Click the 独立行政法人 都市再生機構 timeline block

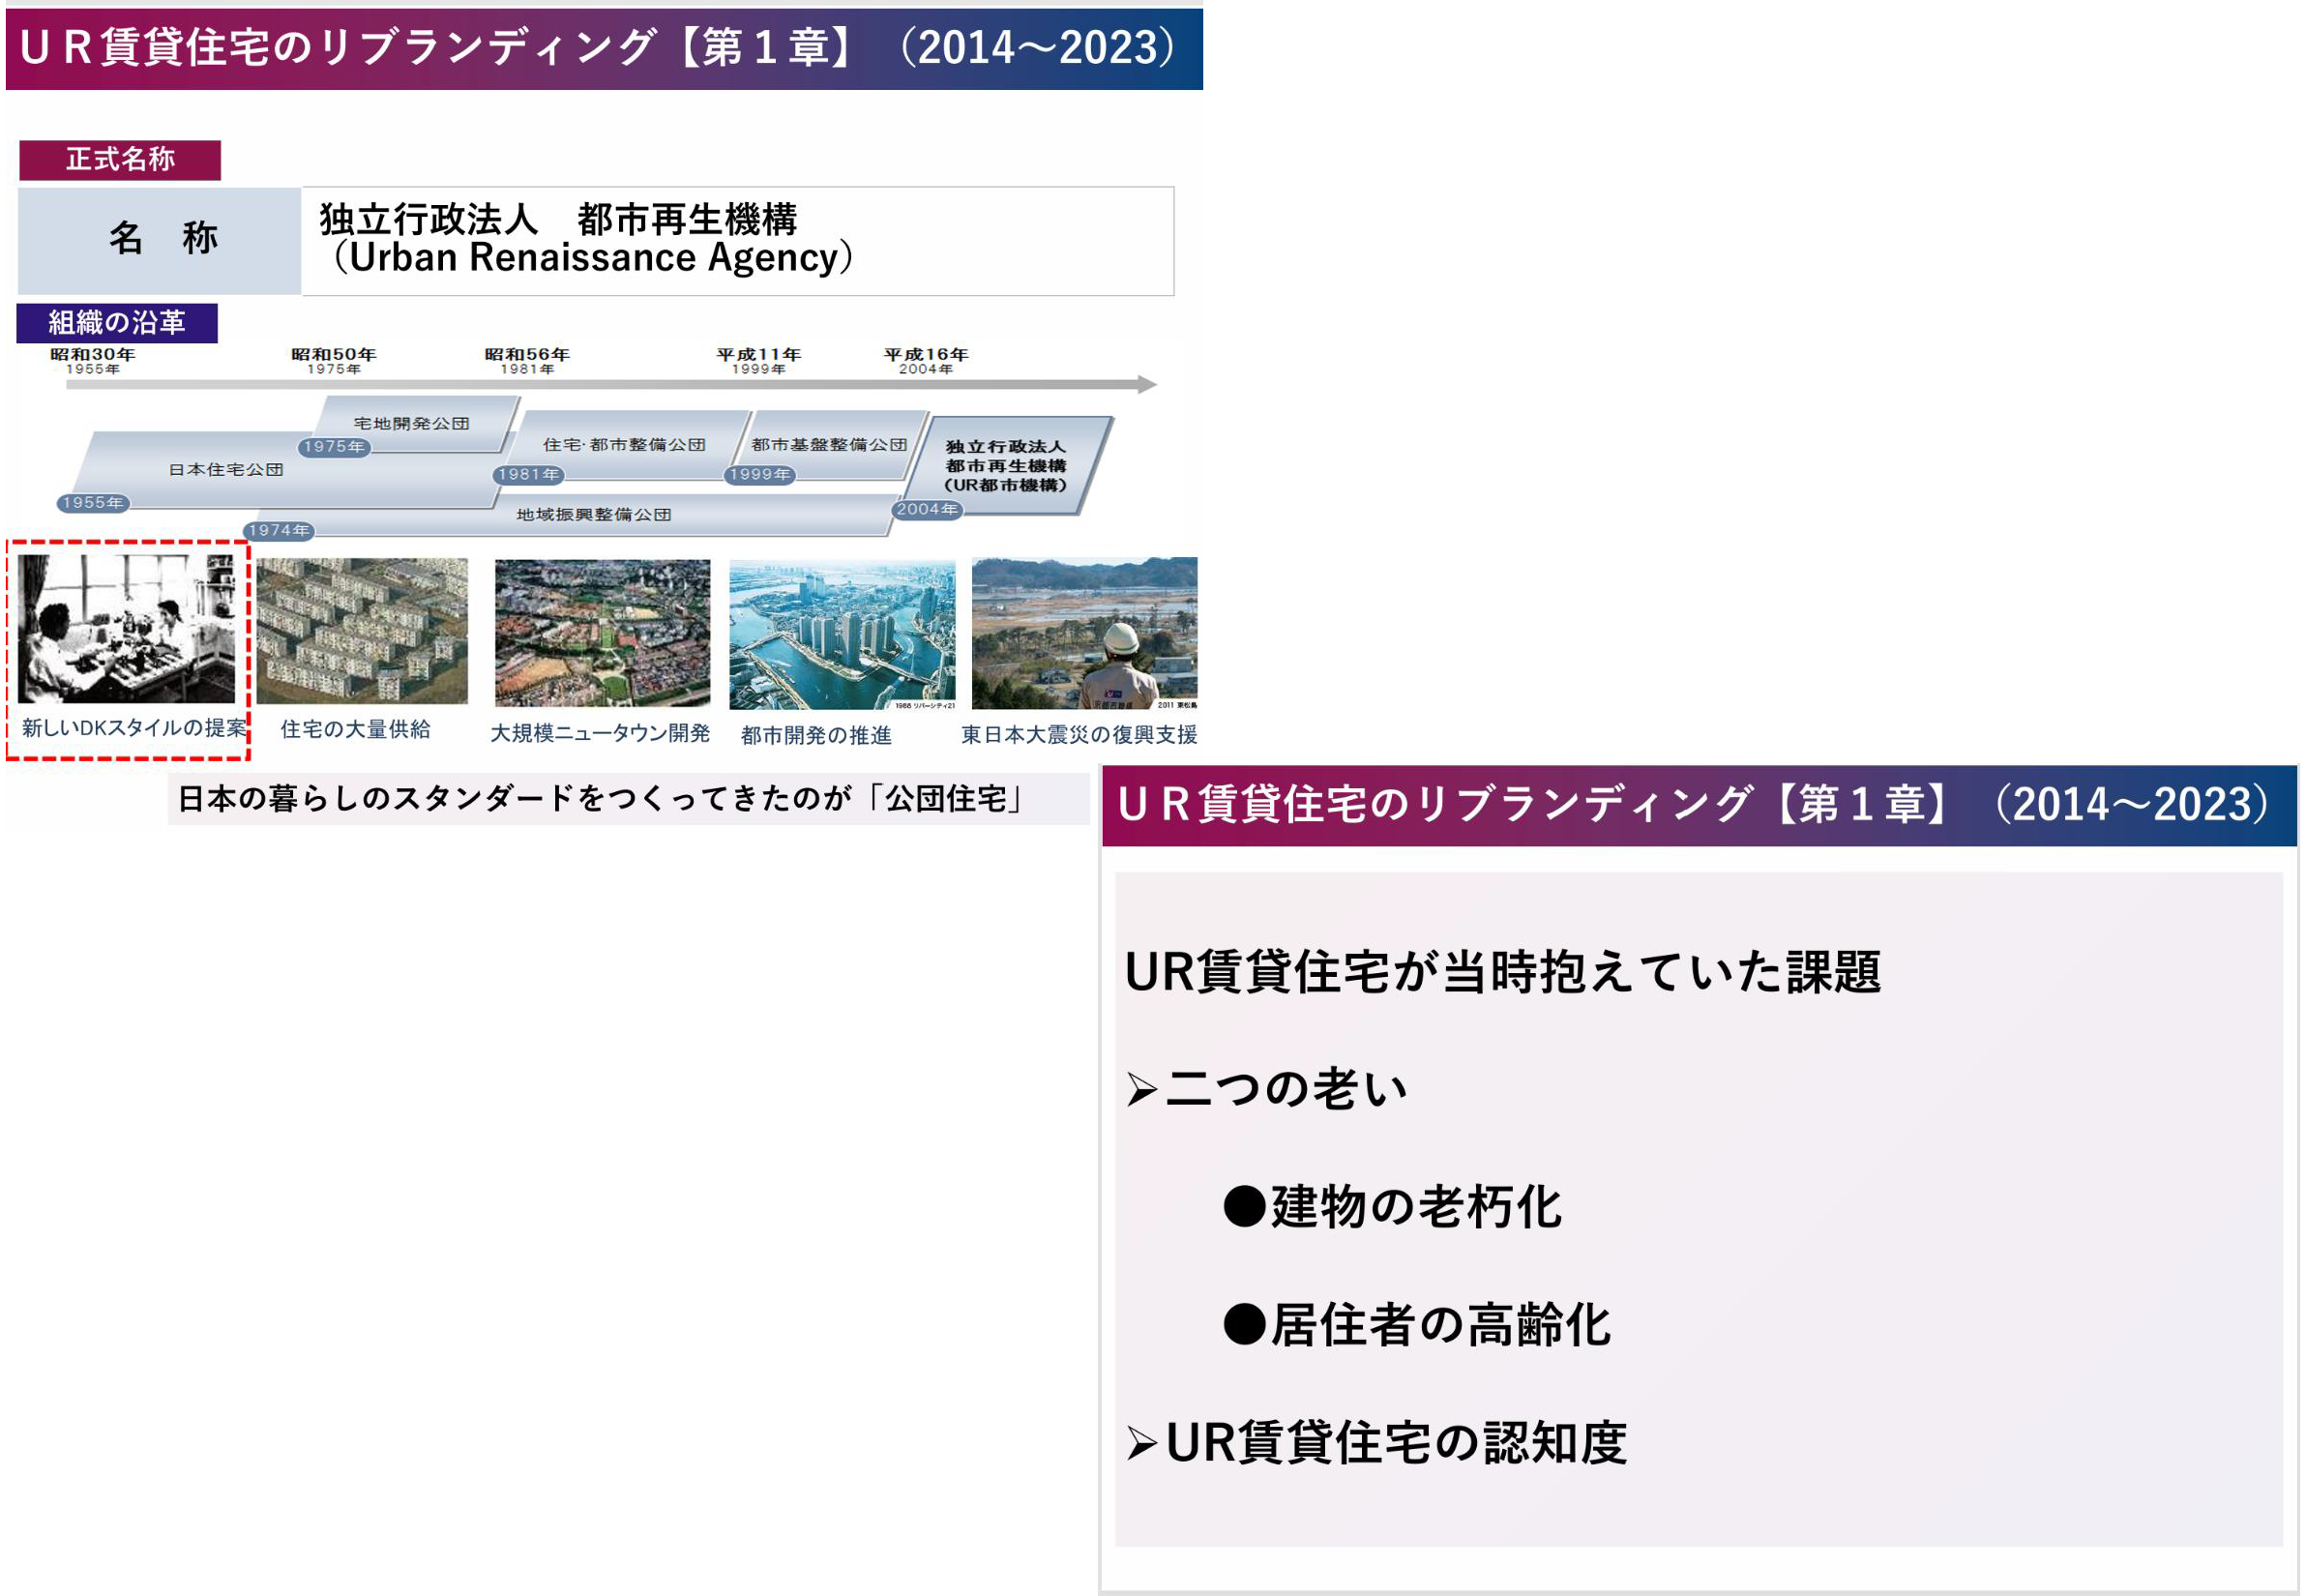1005,466
